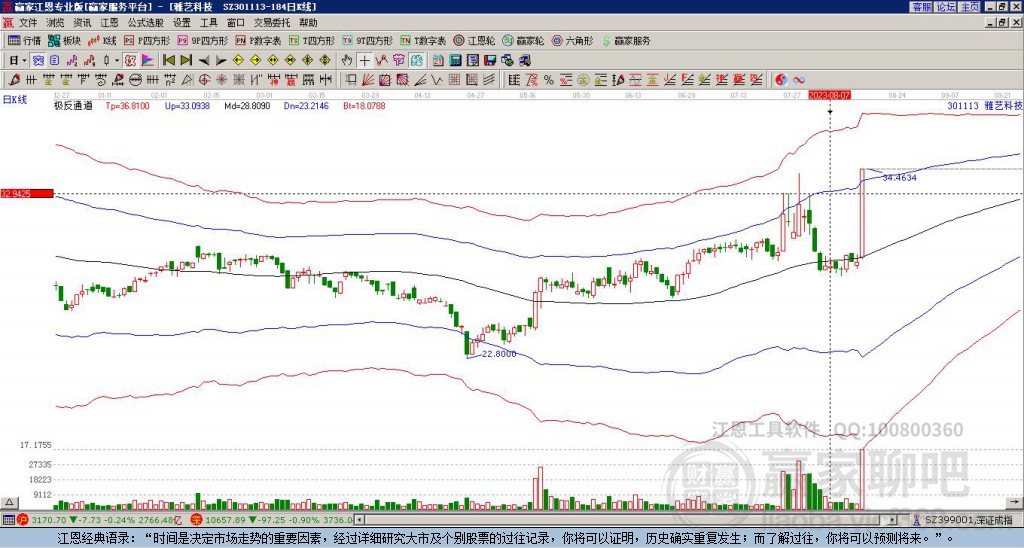This screenshot has width=1024, height=548.
Task: Open the P四方形 tool
Action: (147, 40)
